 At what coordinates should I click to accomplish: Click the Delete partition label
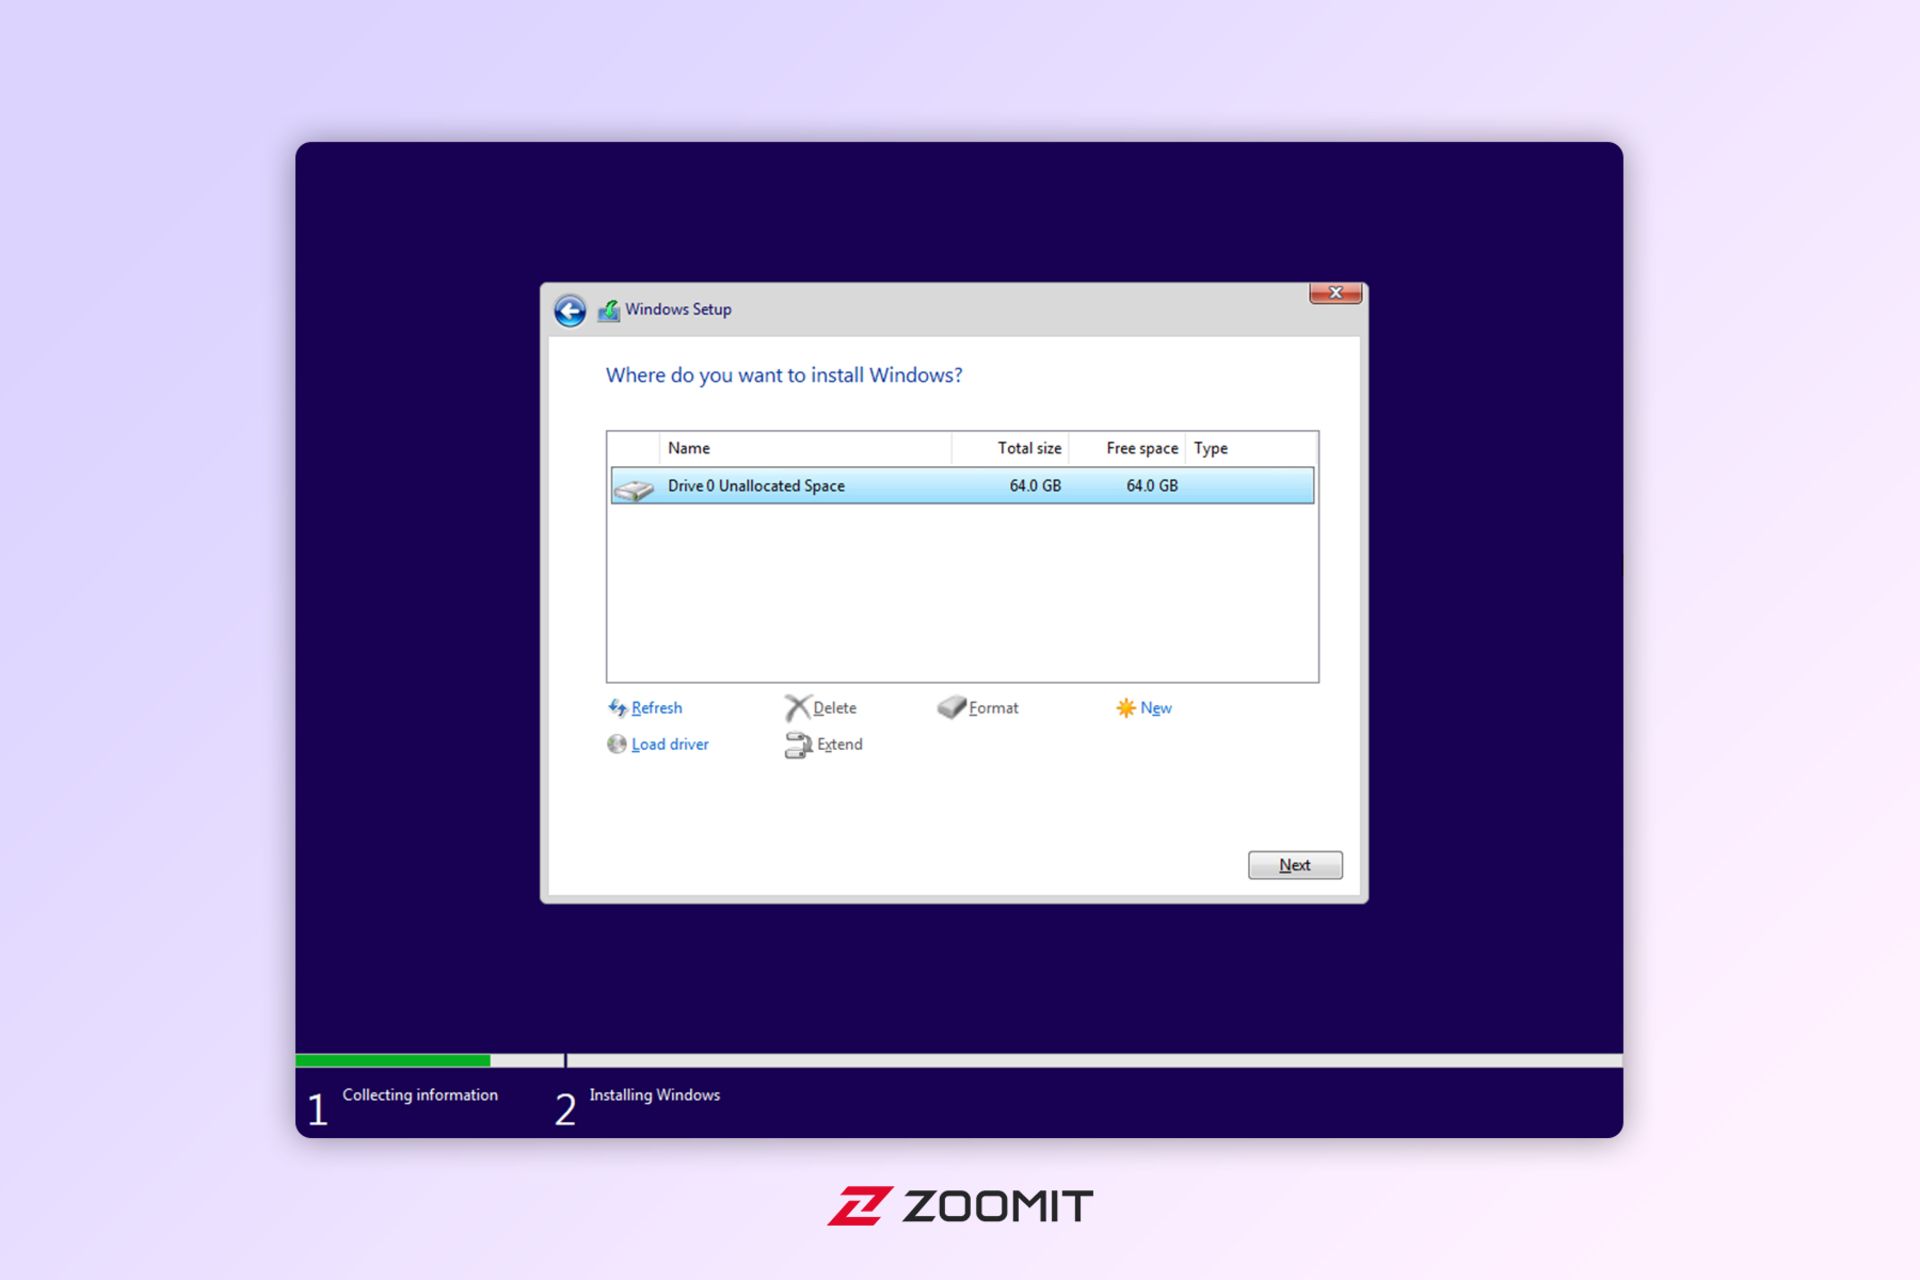(835, 708)
